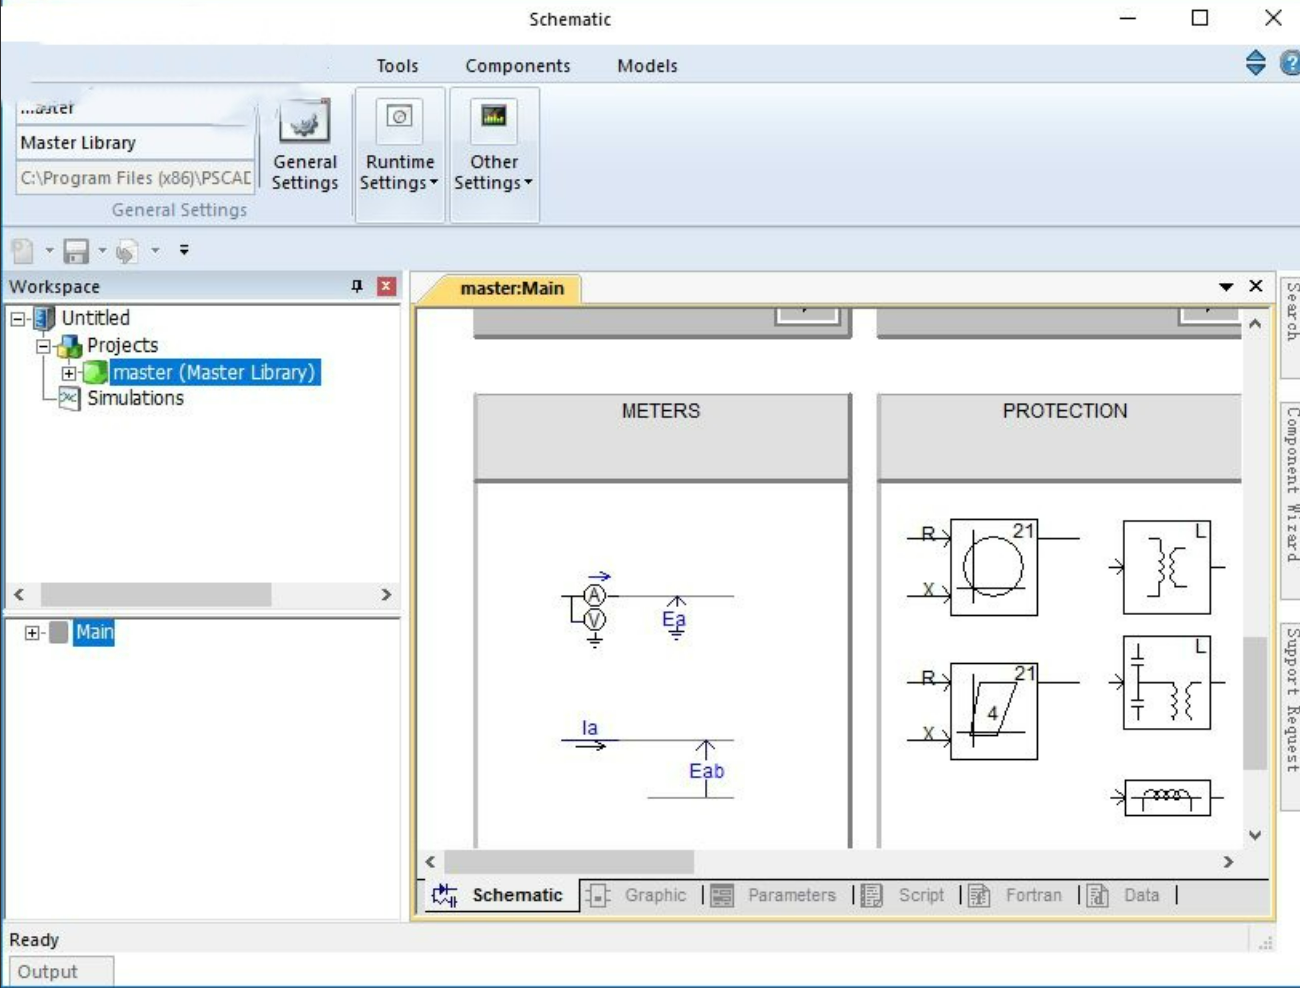Open the Models ribbon tab

[647, 66]
